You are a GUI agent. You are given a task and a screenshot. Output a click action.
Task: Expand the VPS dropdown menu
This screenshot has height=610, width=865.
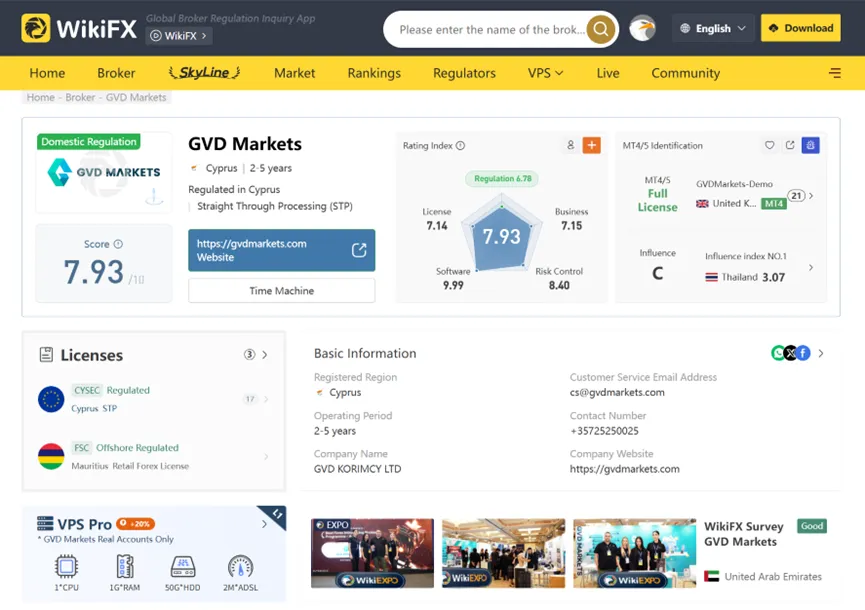pyautogui.click(x=545, y=73)
